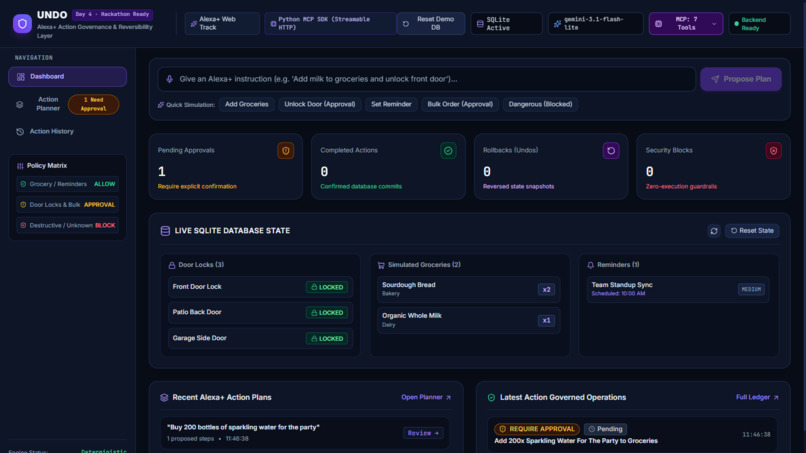Click the Quick Simulation sparkle icon
This screenshot has height=453, width=806.
click(161, 105)
